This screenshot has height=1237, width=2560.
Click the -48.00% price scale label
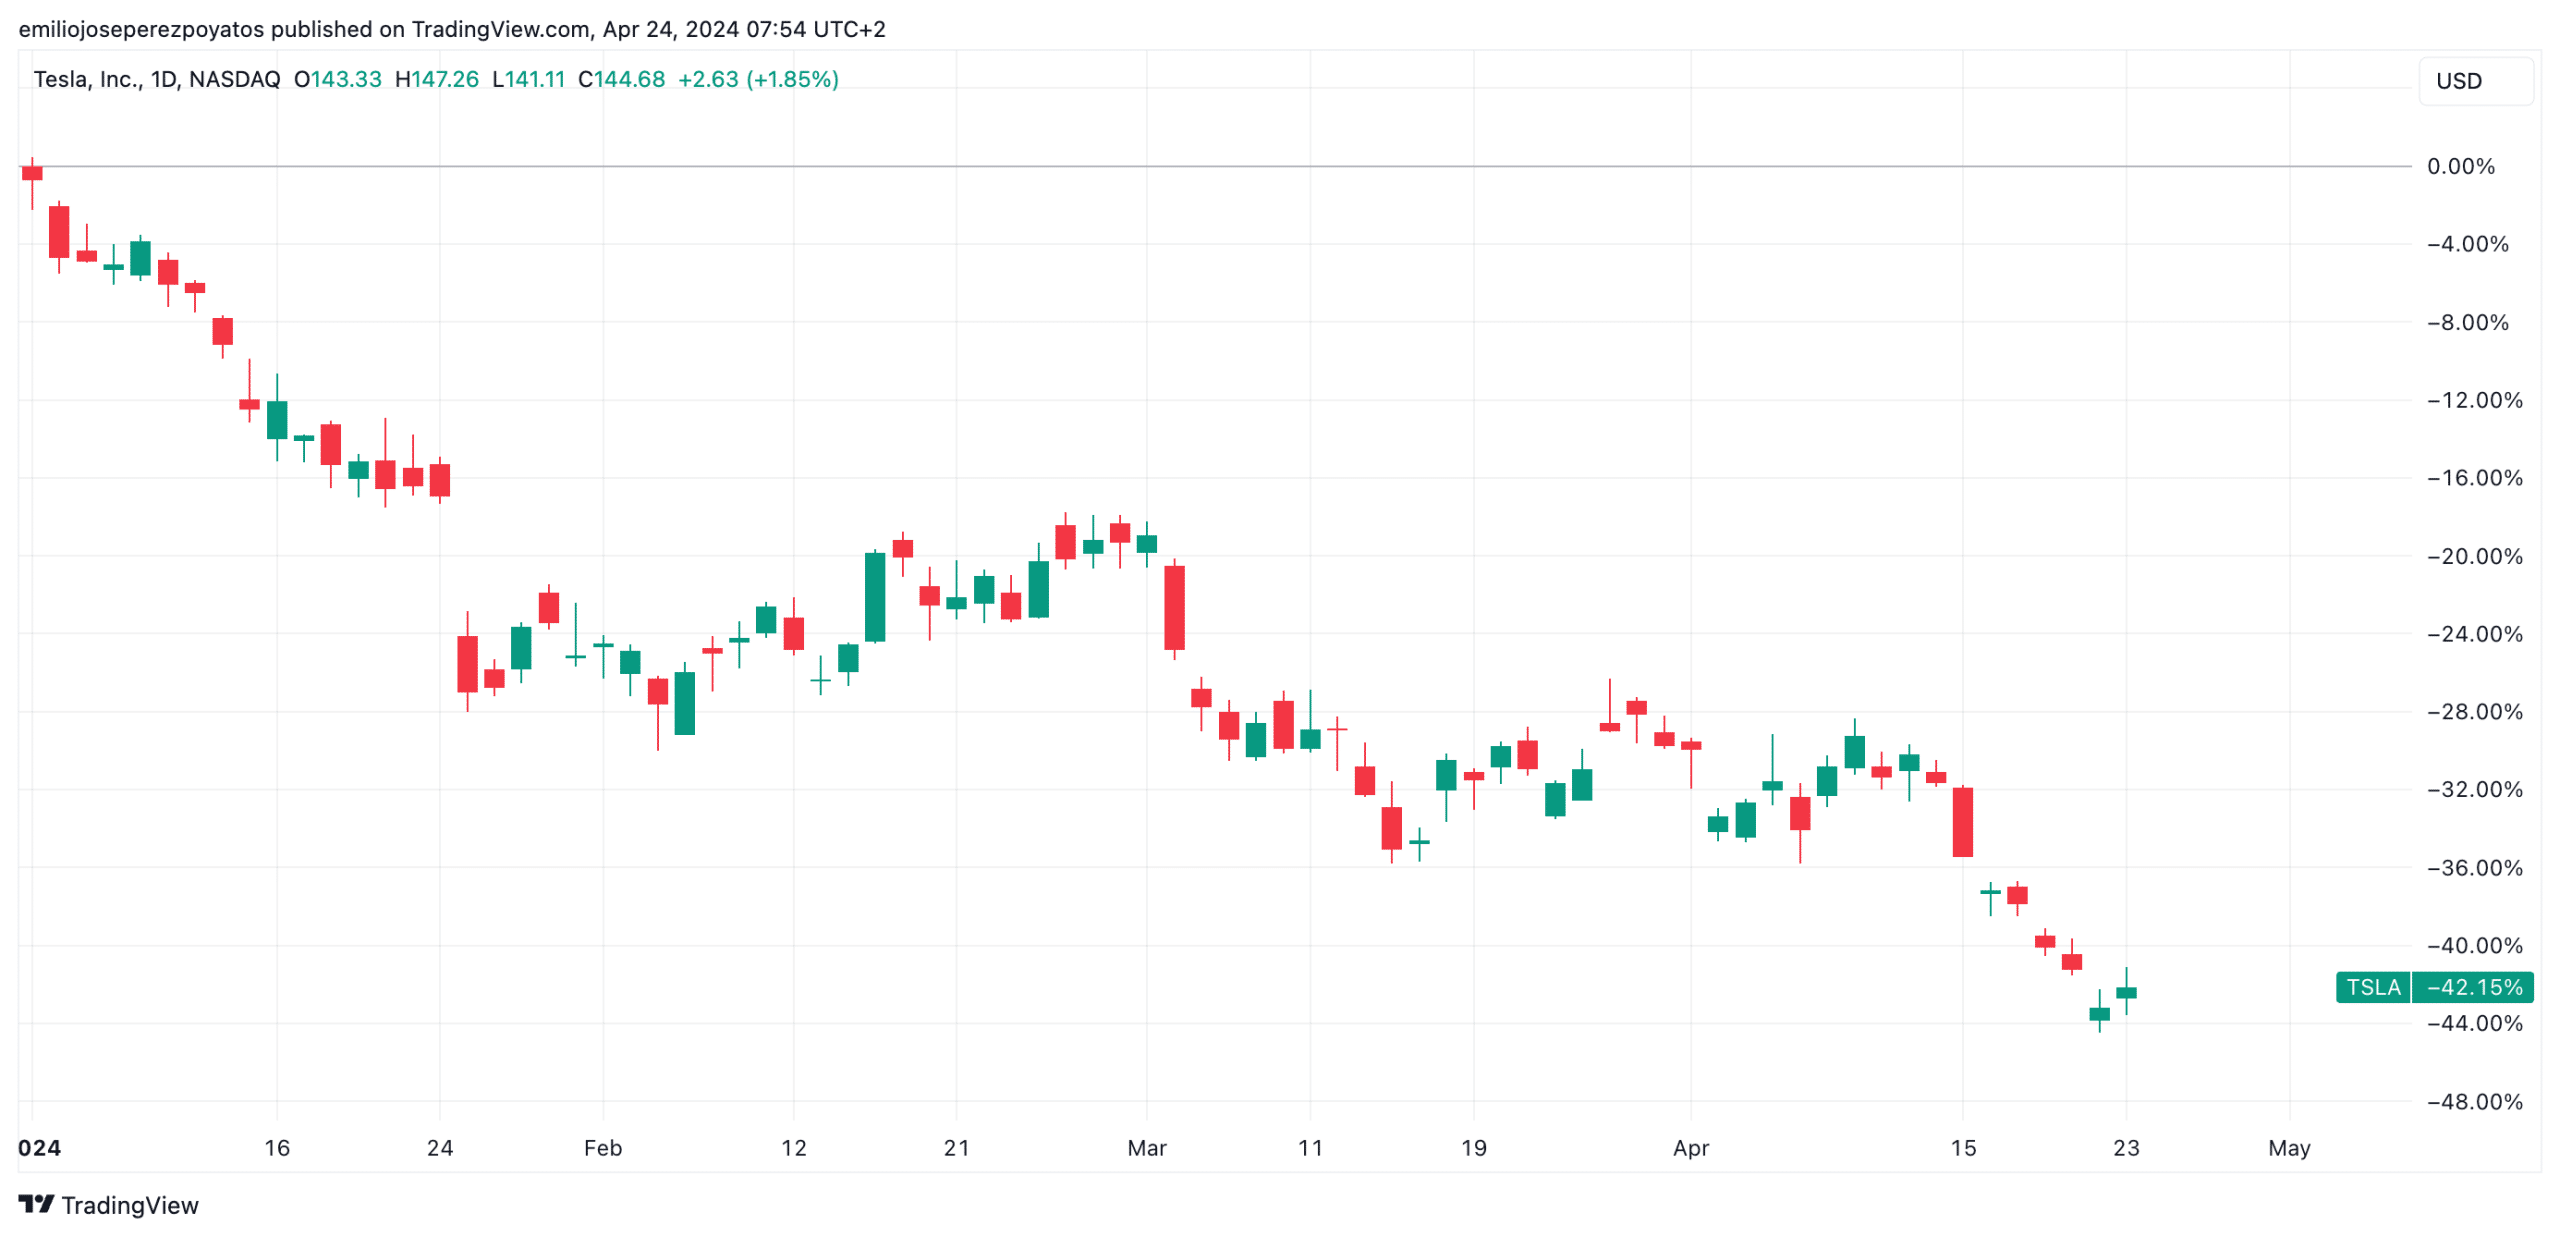2472,1101
